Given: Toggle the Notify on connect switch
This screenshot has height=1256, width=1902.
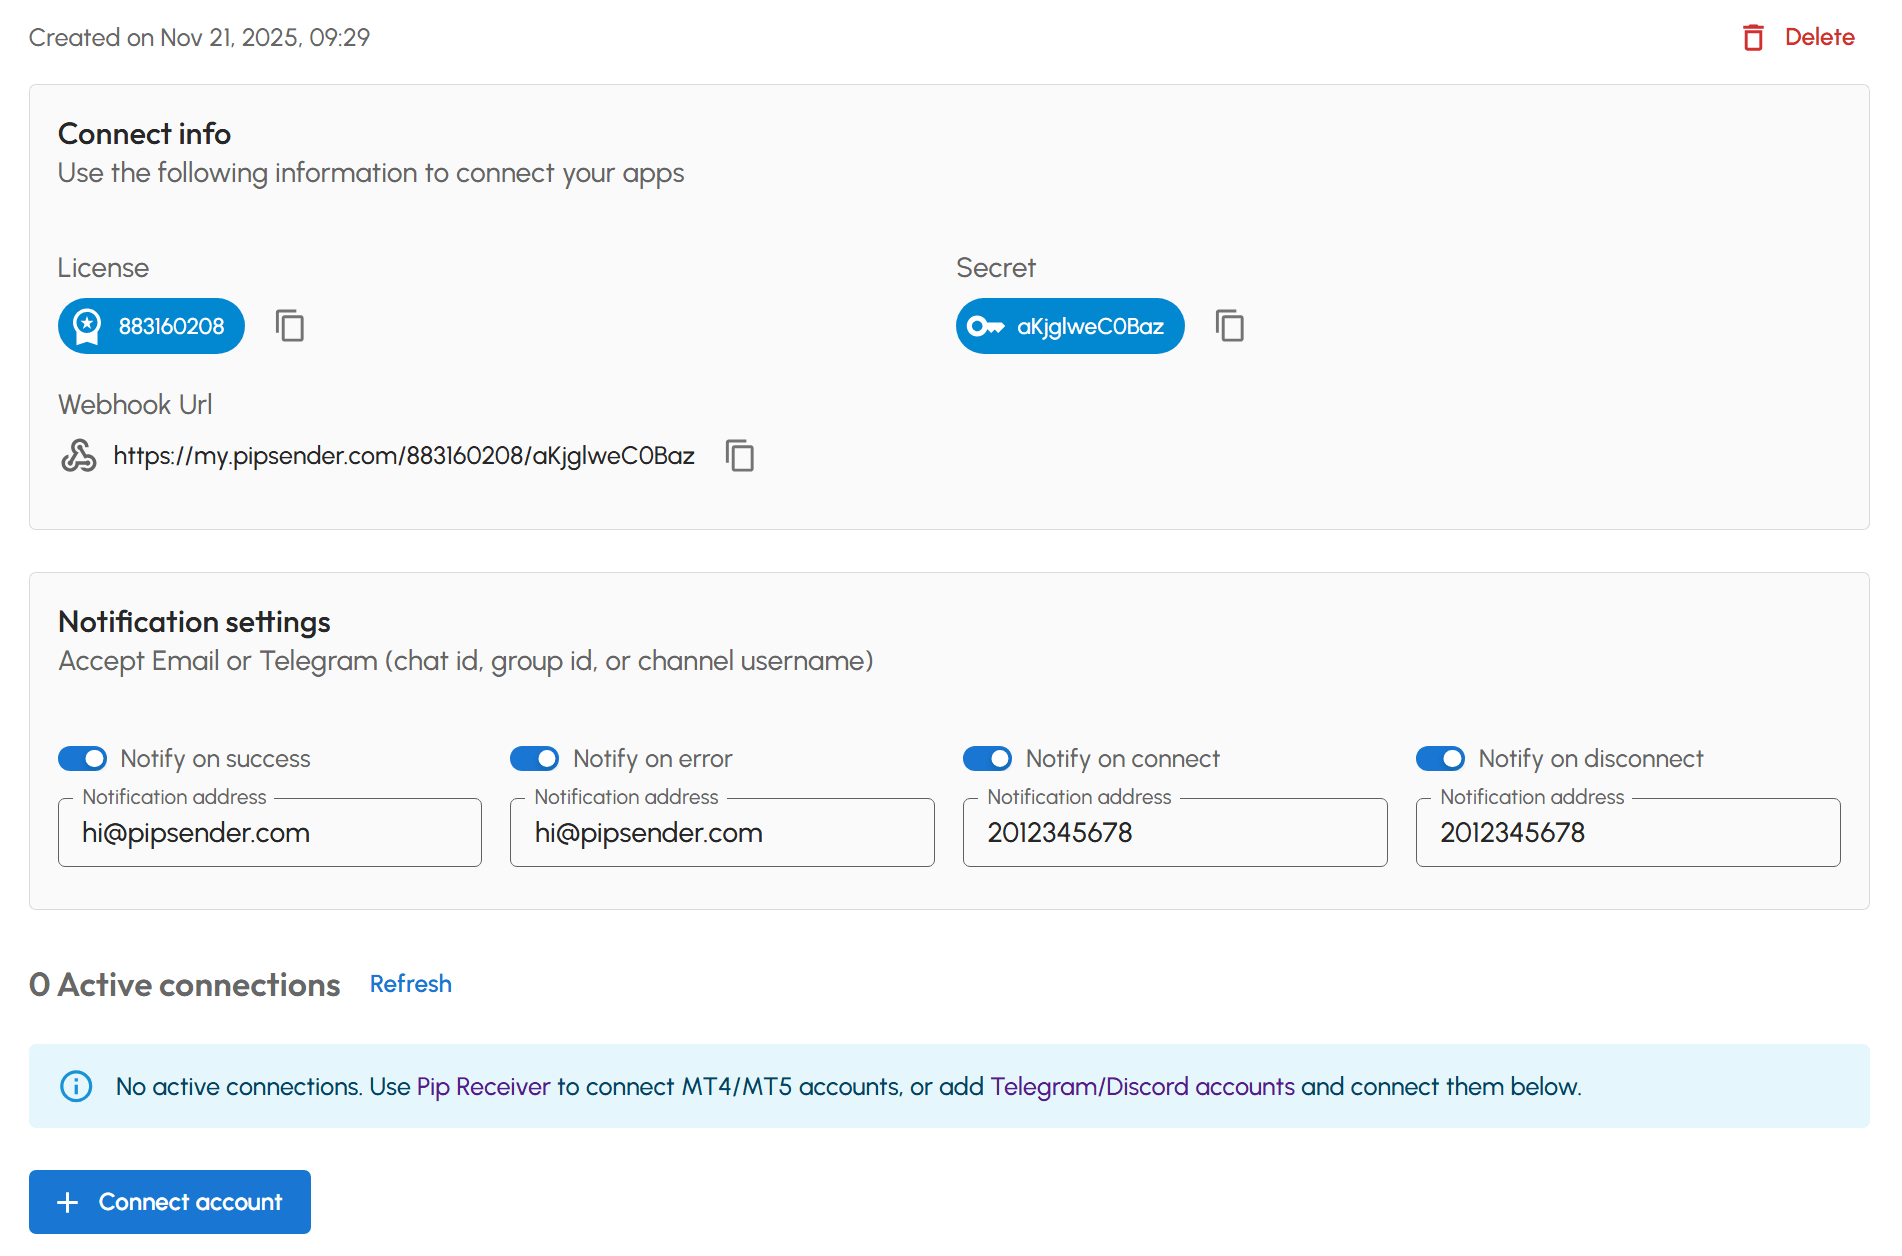Looking at the screenshot, I should (988, 759).
